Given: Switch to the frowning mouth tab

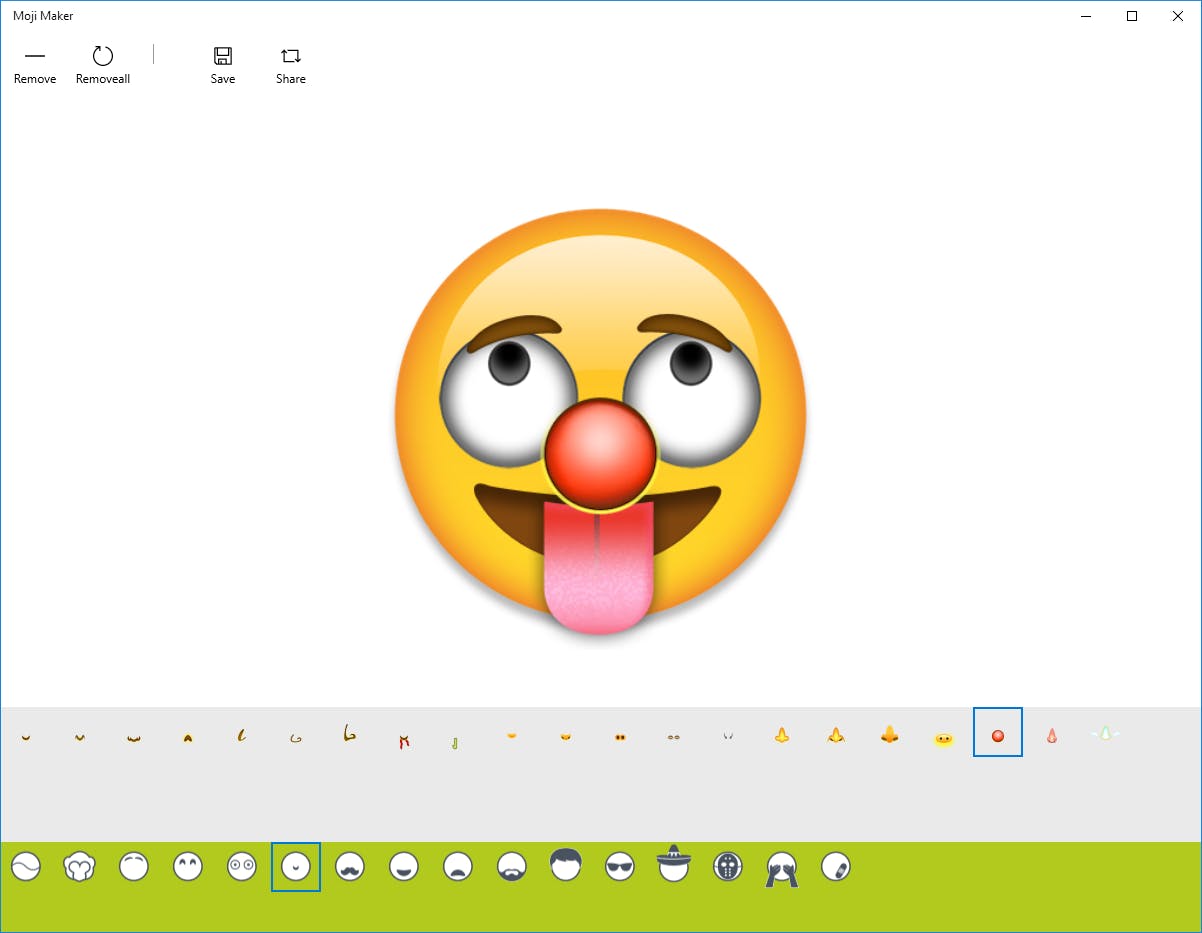Looking at the screenshot, I should coord(457,866).
